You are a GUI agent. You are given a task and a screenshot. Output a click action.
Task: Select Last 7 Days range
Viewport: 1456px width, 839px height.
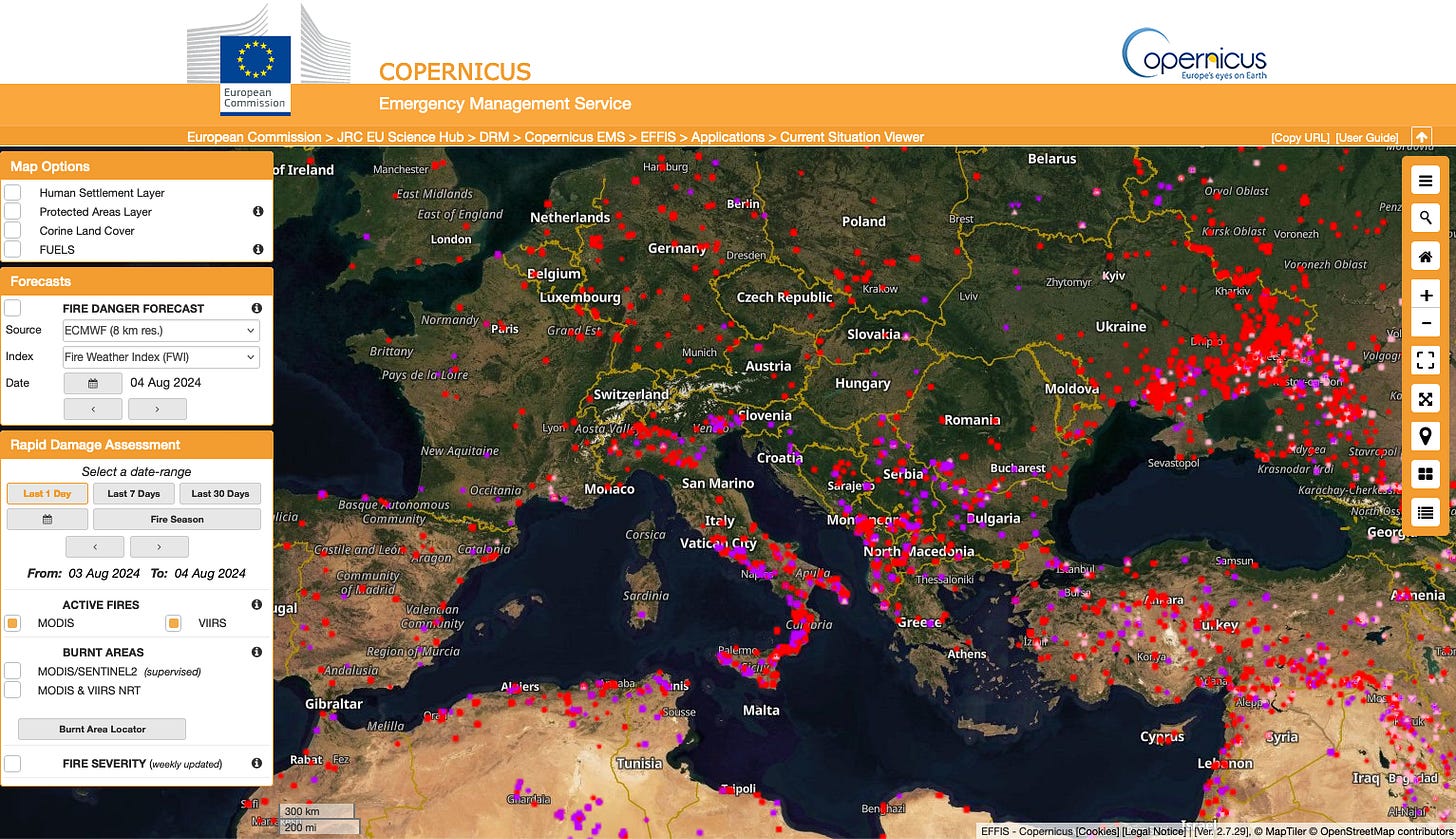134,493
